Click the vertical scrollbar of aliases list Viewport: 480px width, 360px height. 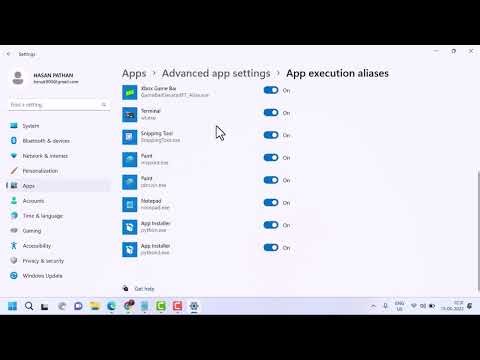click(478, 230)
